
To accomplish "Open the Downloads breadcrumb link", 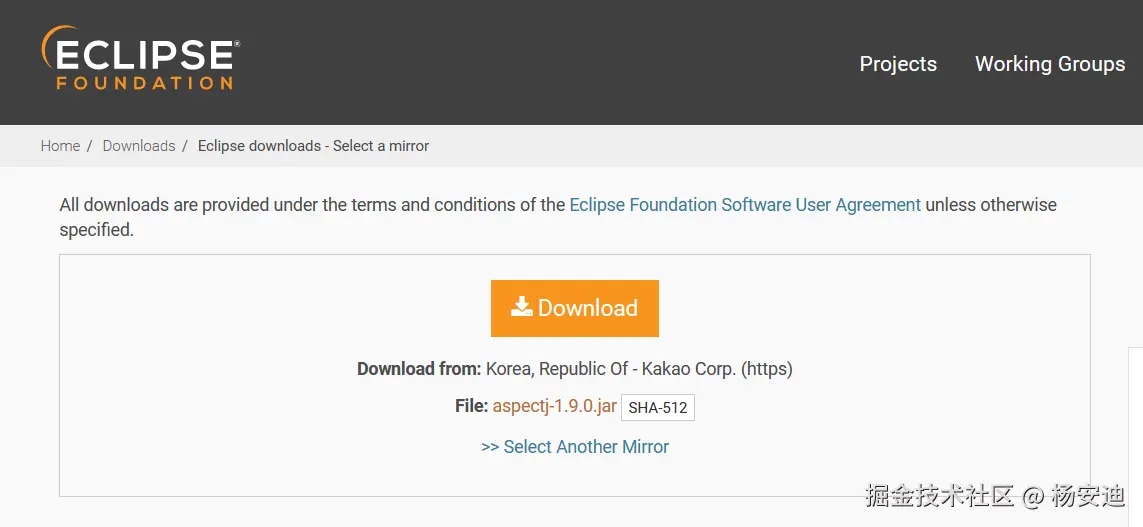I will (139, 146).
